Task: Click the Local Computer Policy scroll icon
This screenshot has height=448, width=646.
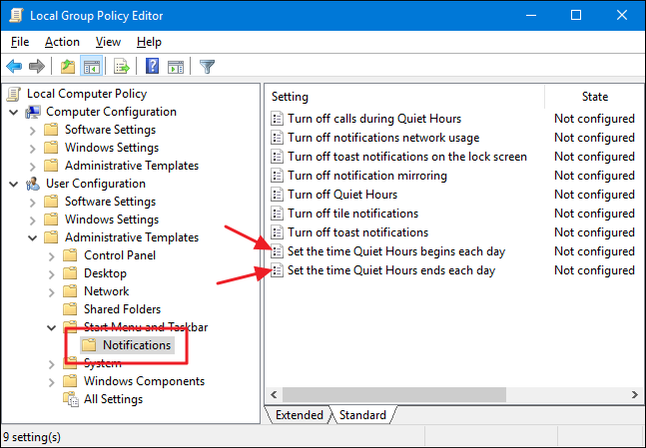Action: click(14, 94)
